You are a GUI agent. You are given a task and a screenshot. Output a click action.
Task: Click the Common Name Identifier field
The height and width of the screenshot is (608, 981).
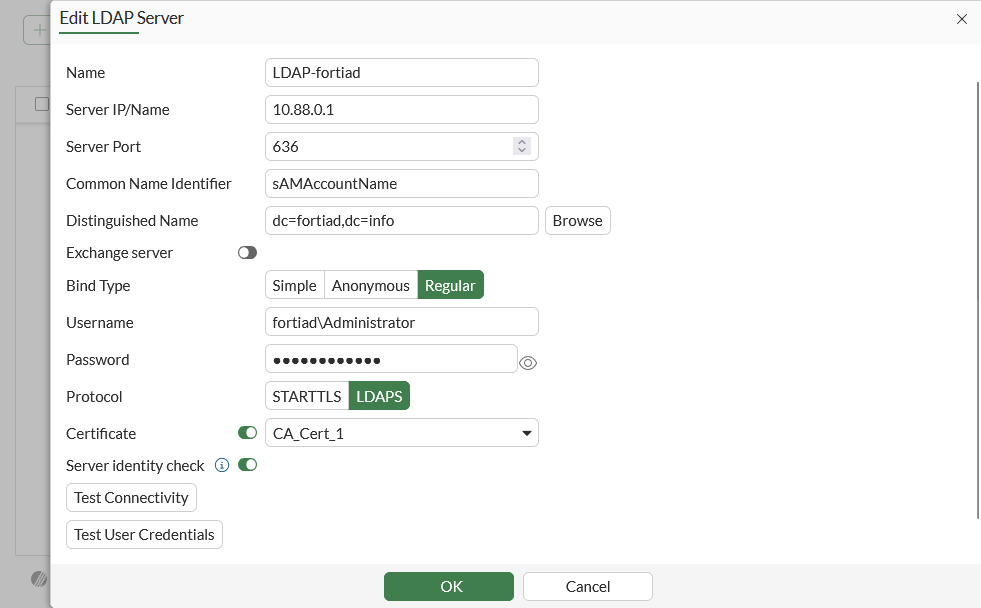pos(401,183)
